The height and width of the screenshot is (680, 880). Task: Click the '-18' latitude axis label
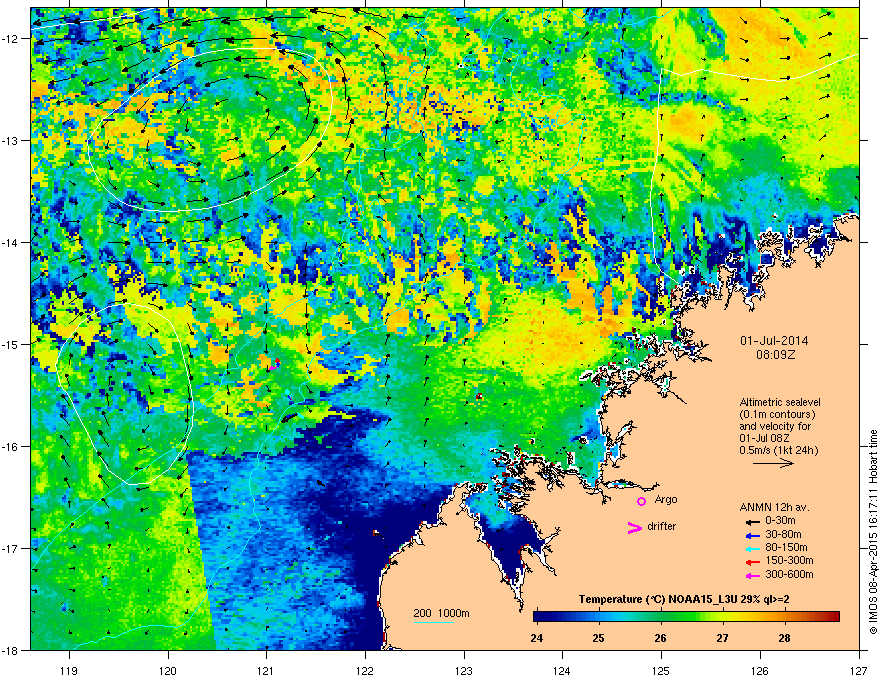pyautogui.click(x=10, y=650)
